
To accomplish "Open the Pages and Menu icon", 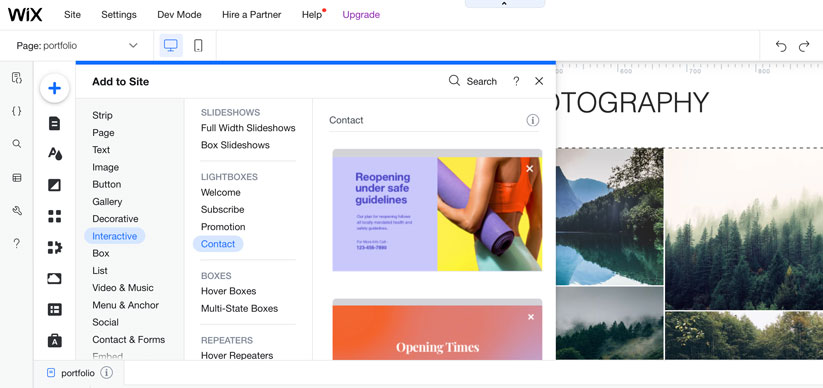I will point(55,123).
